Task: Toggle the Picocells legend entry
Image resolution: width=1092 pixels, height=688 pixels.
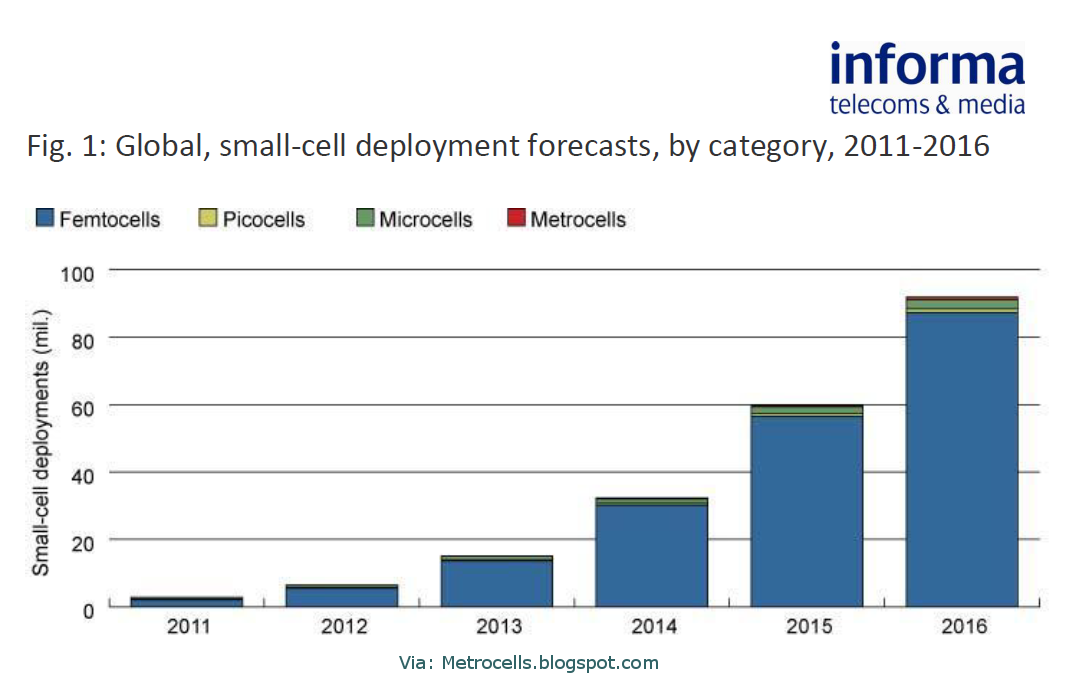Action: tap(253, 218)
